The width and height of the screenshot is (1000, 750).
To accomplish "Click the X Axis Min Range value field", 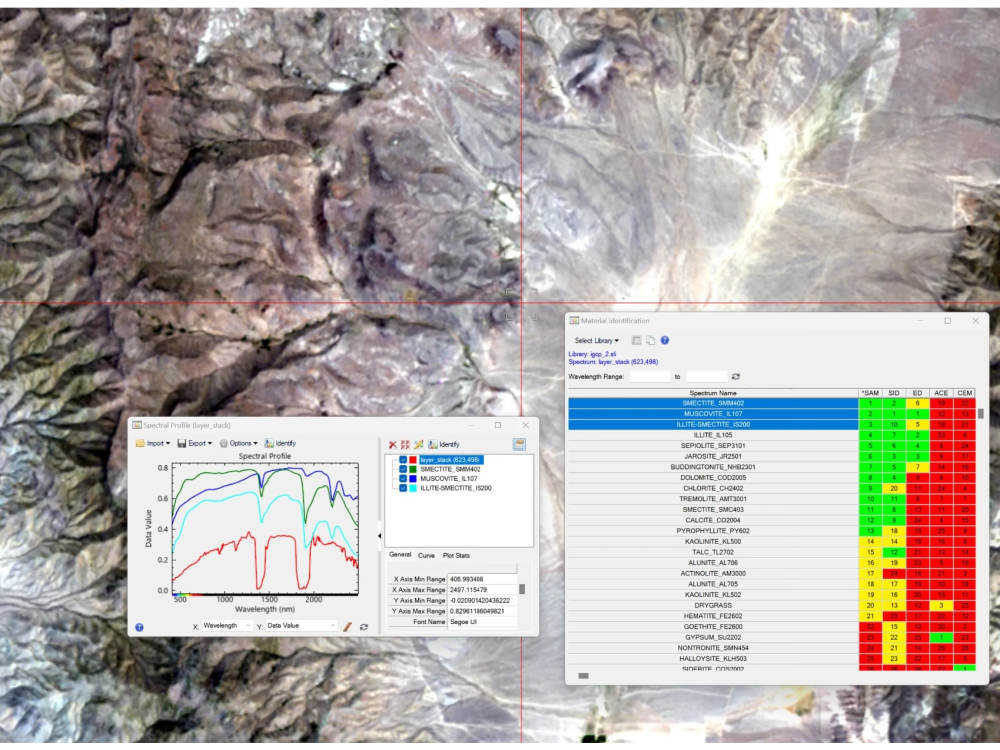I will point(482,580).
